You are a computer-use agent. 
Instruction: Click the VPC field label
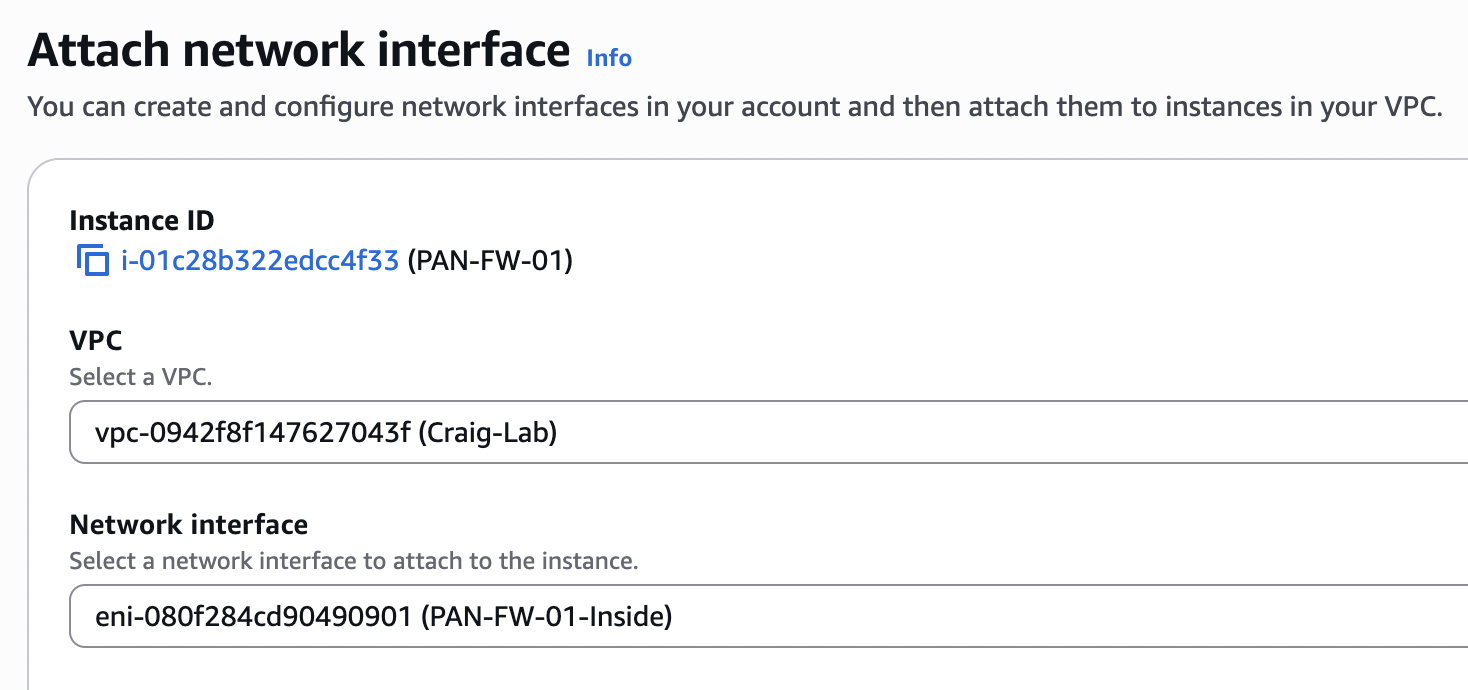pyautogui.click(x=96, y=340)
